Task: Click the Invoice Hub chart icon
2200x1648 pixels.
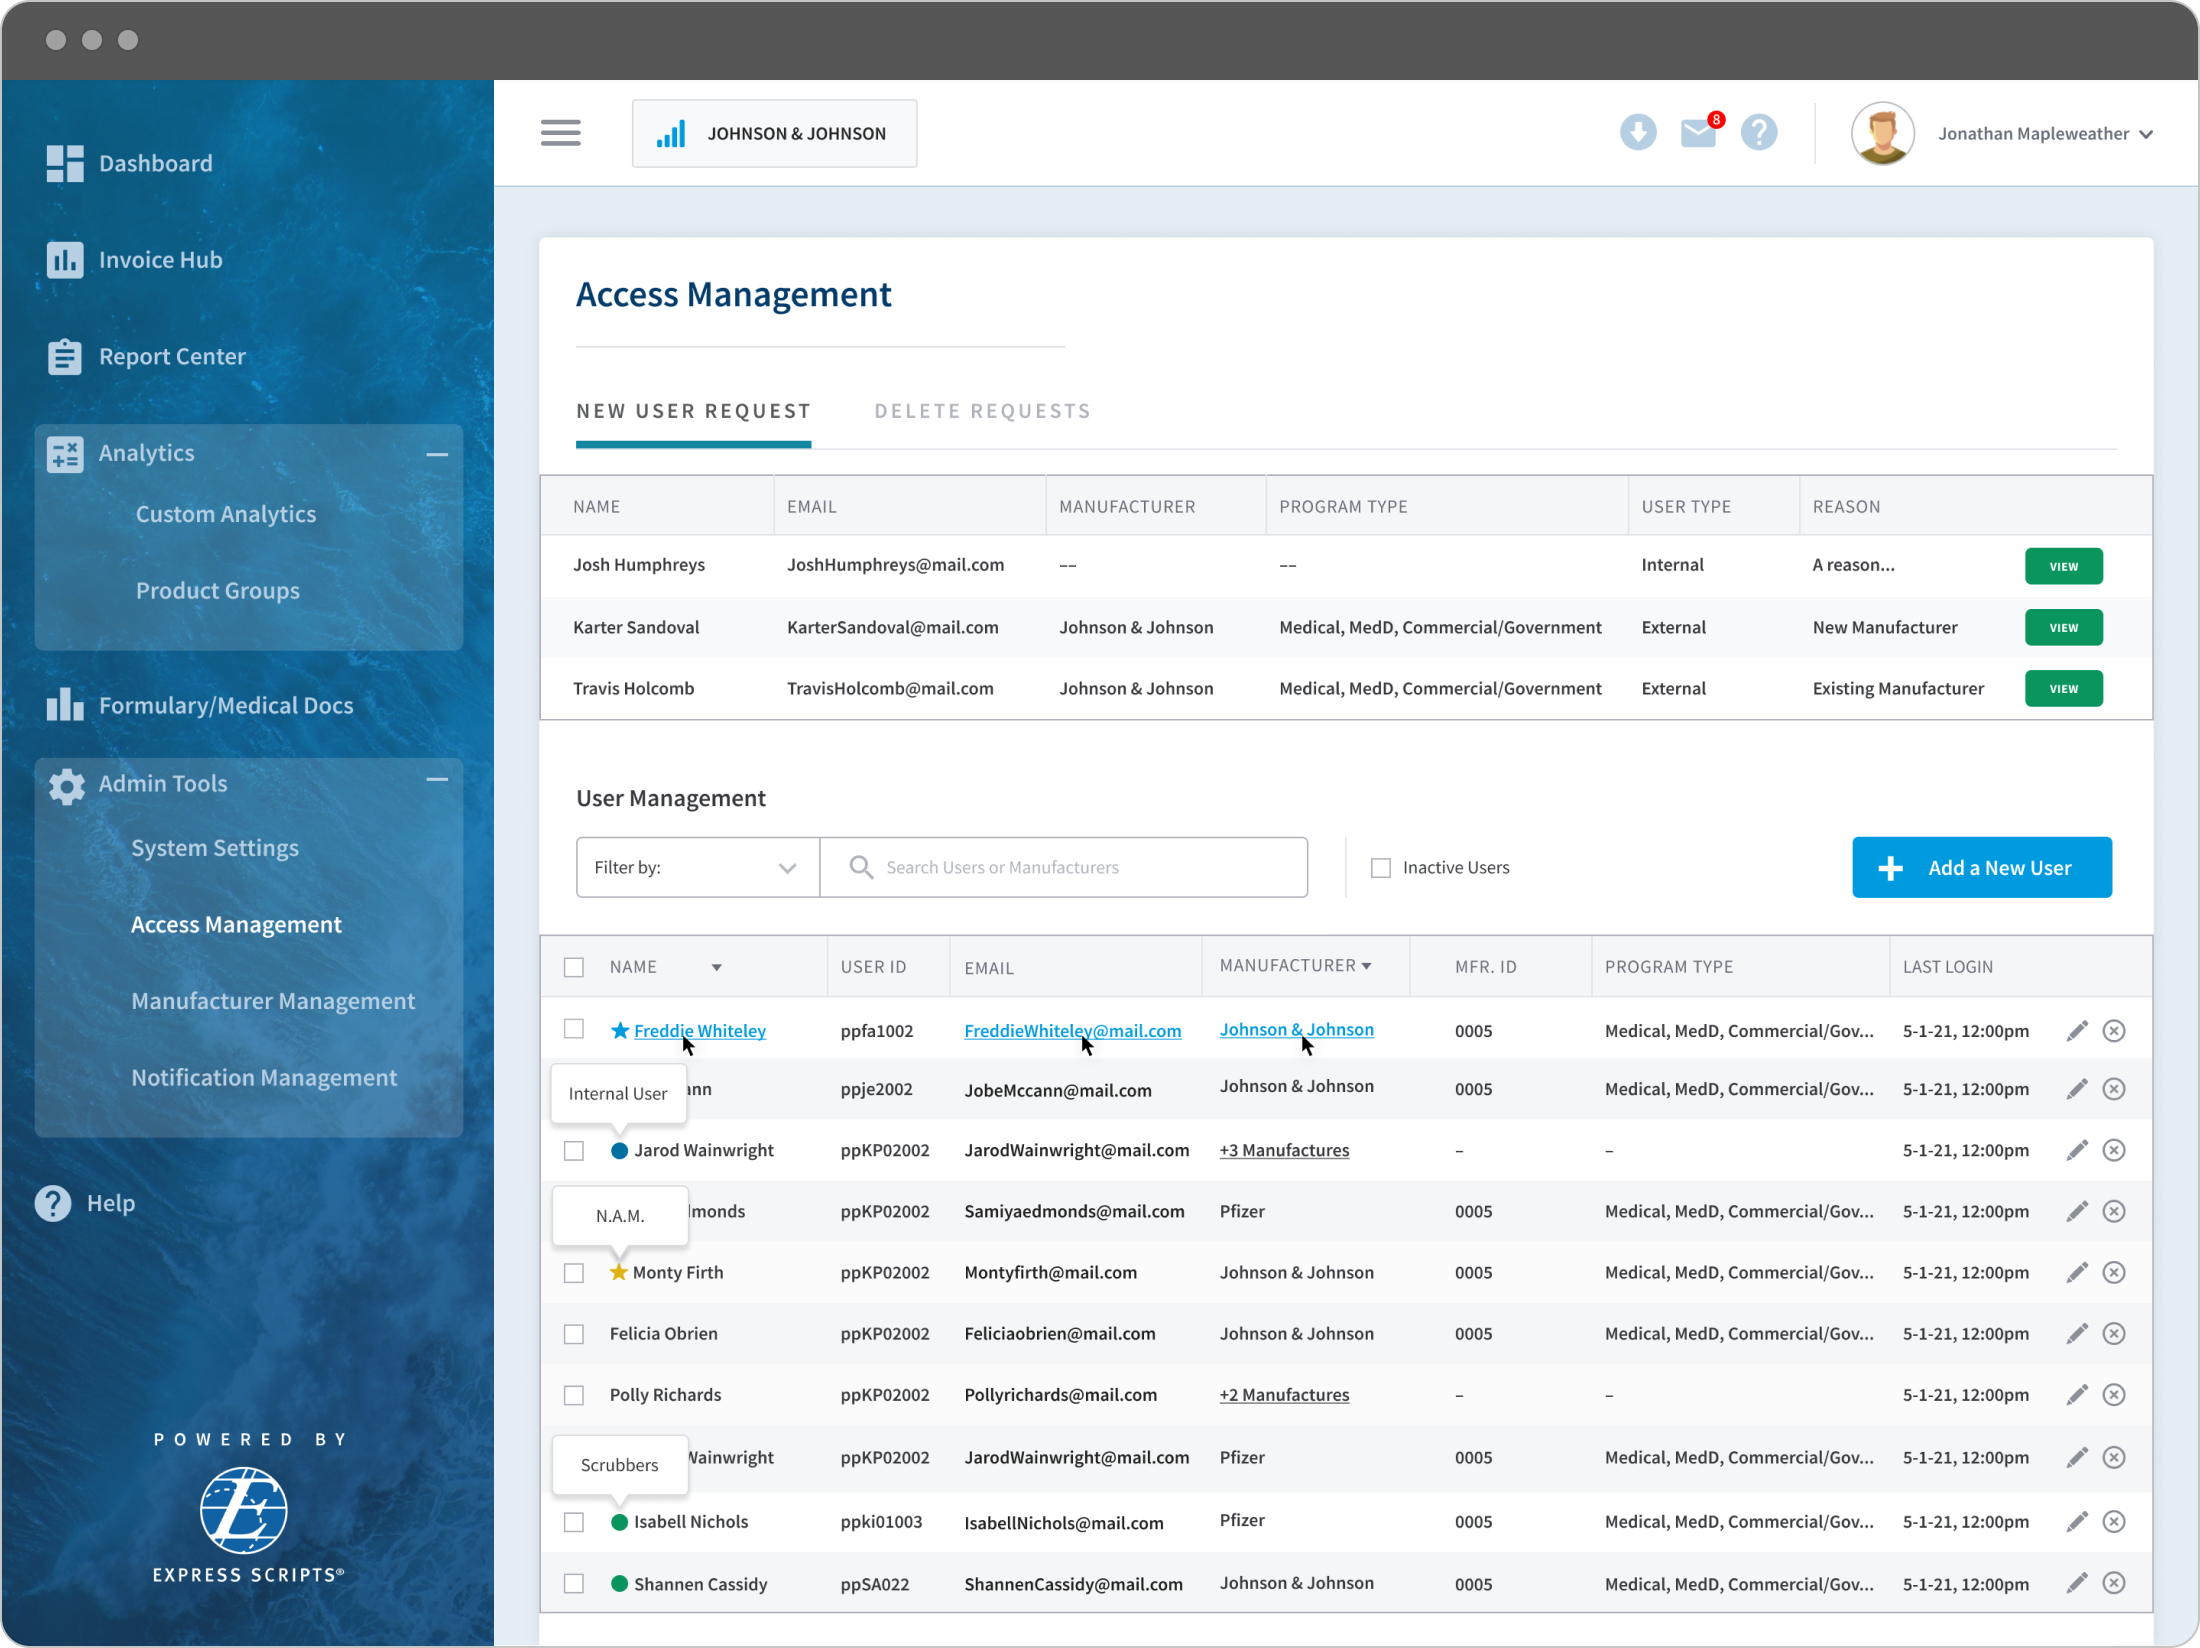Action: [65, 260]
